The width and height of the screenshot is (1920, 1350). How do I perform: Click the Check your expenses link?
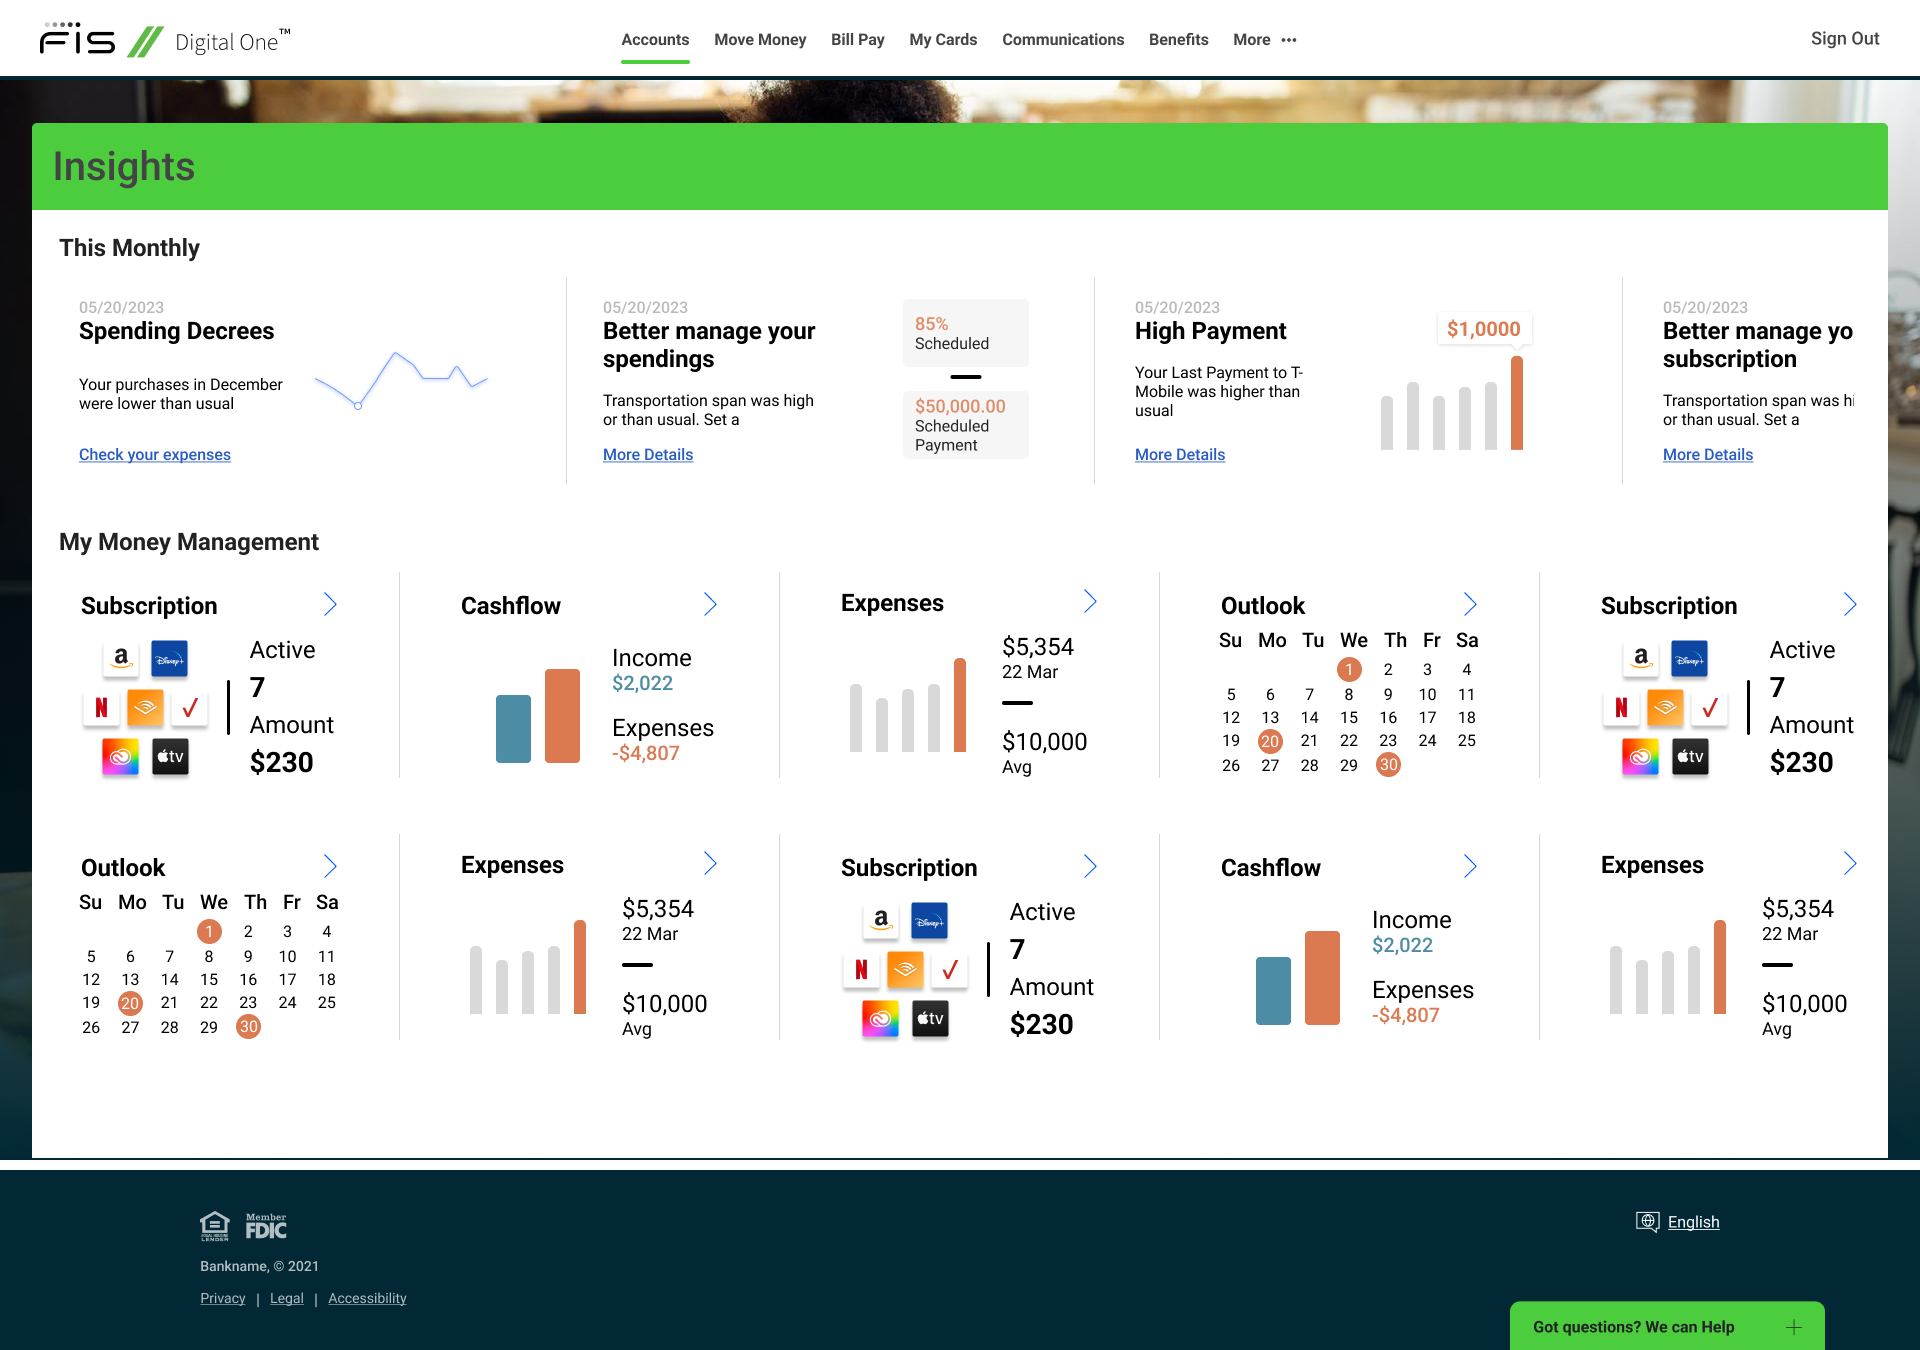(x=155, y=454)
